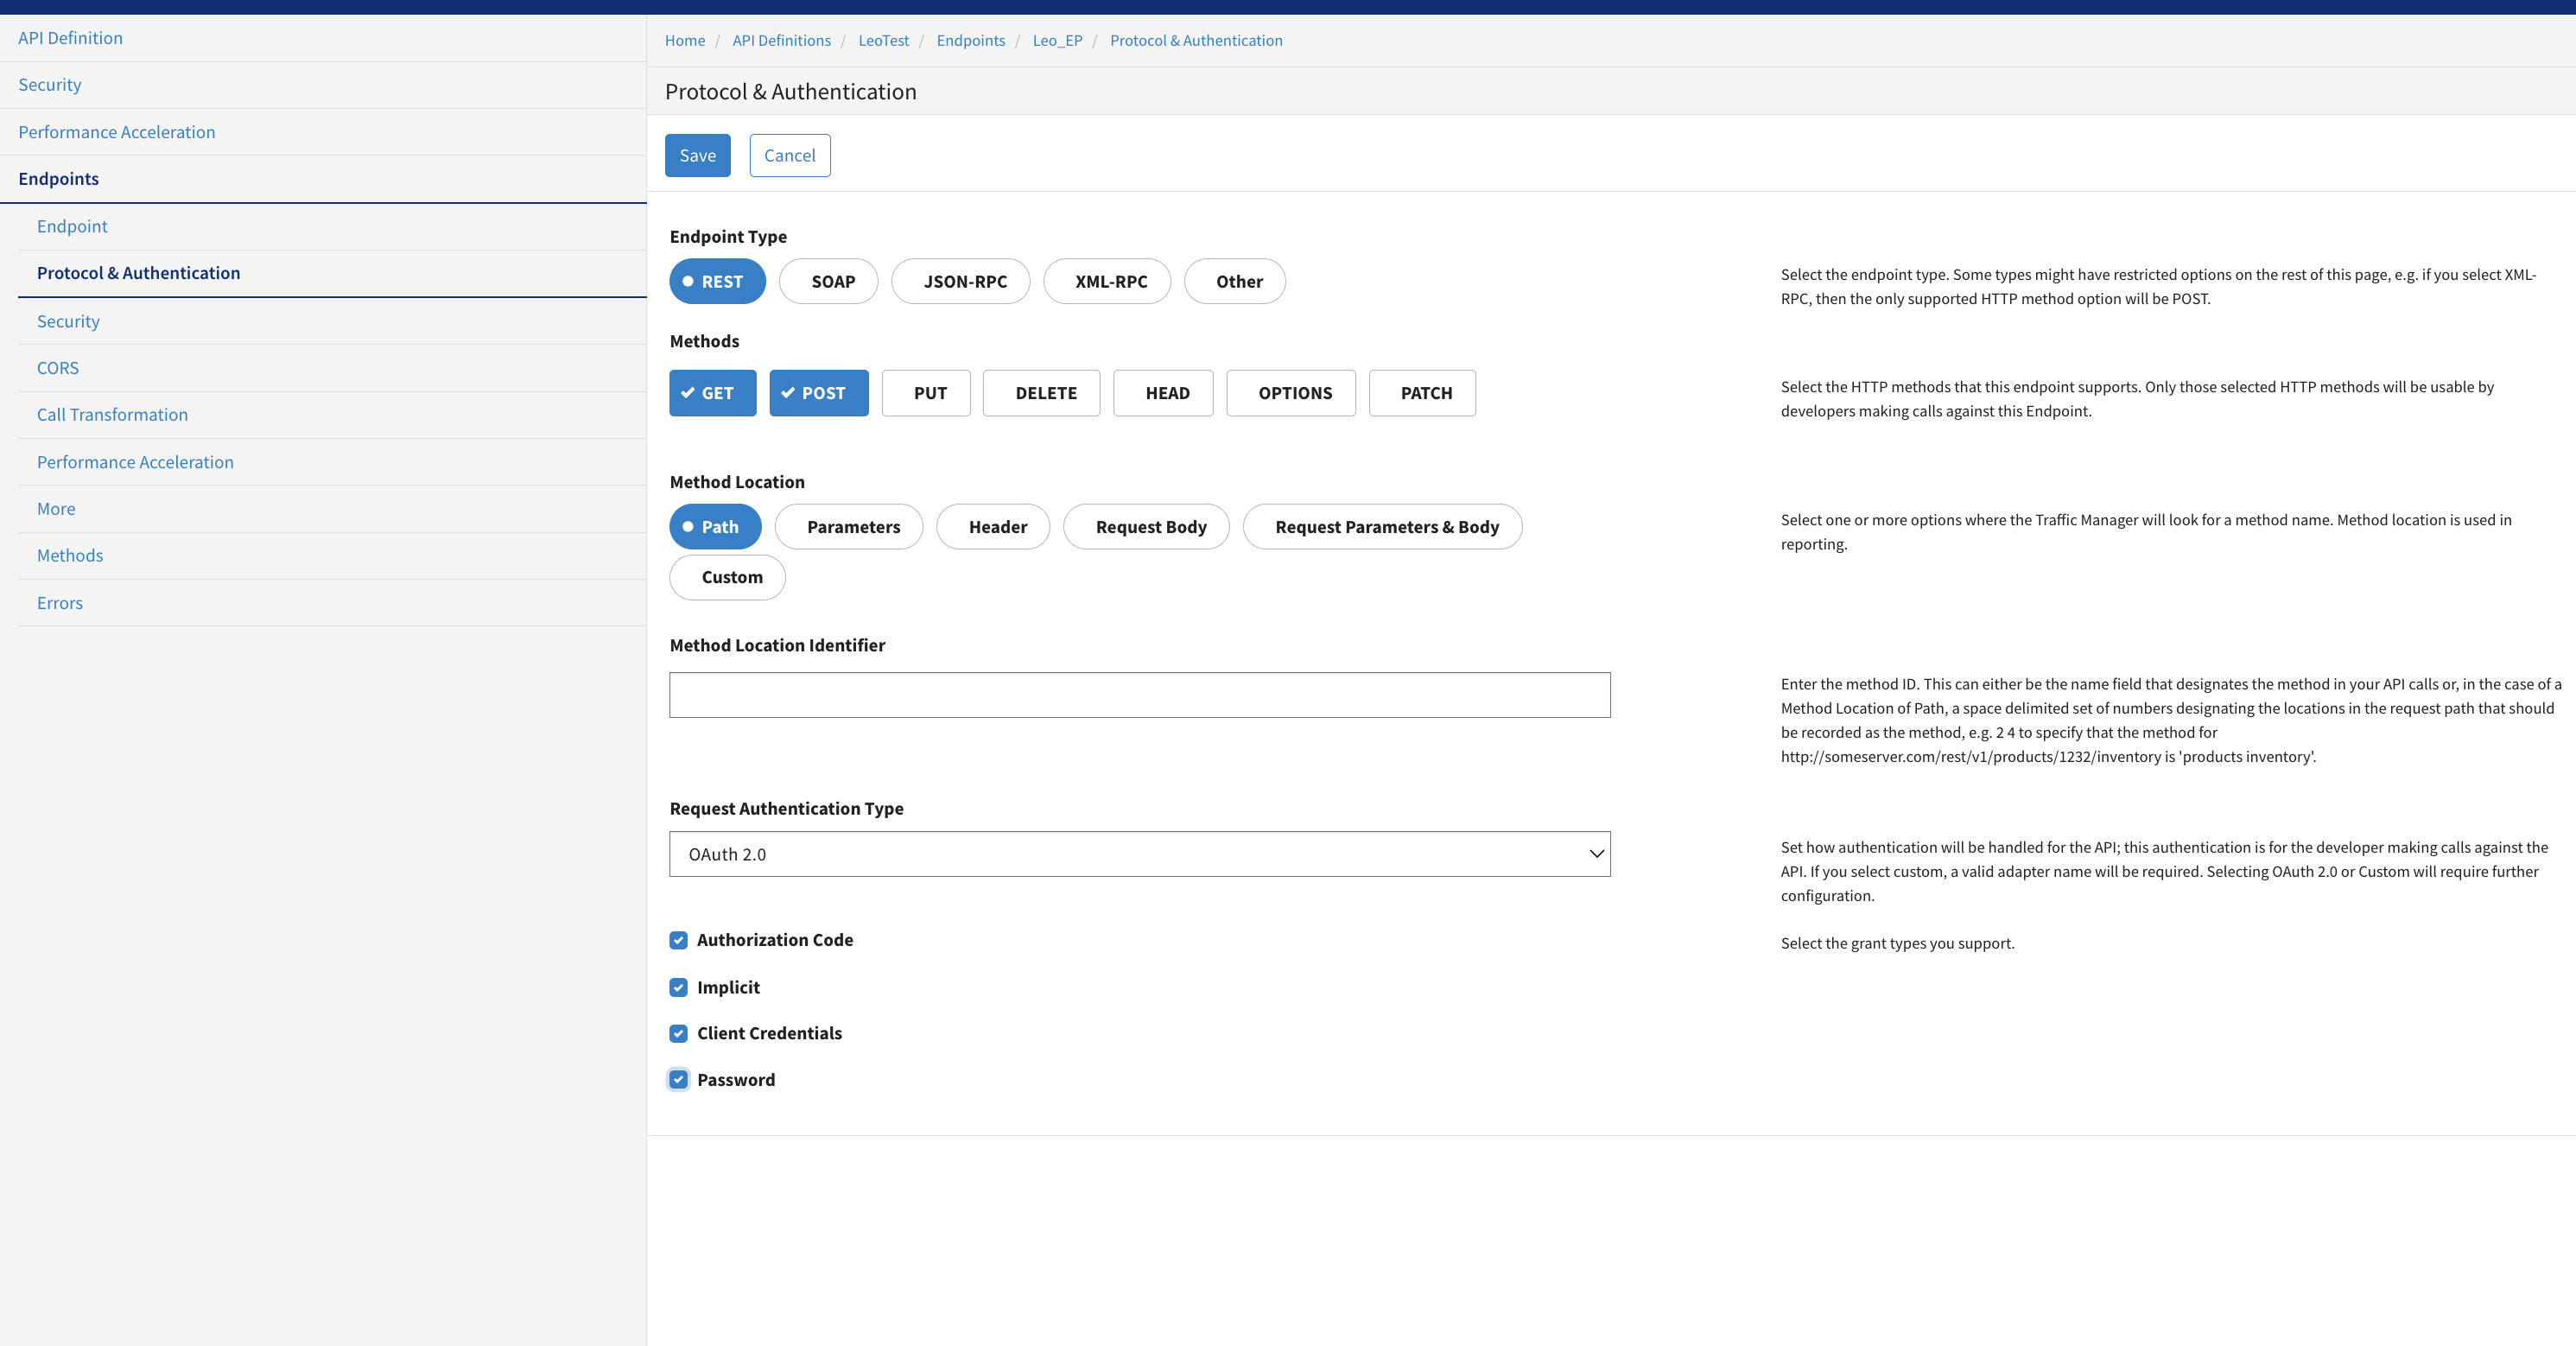Image resolution: width=2576 pixels, height=1346 pixels.
Task: Save the protocol settings
Action: pyautogui.click(x=697, y=155)
